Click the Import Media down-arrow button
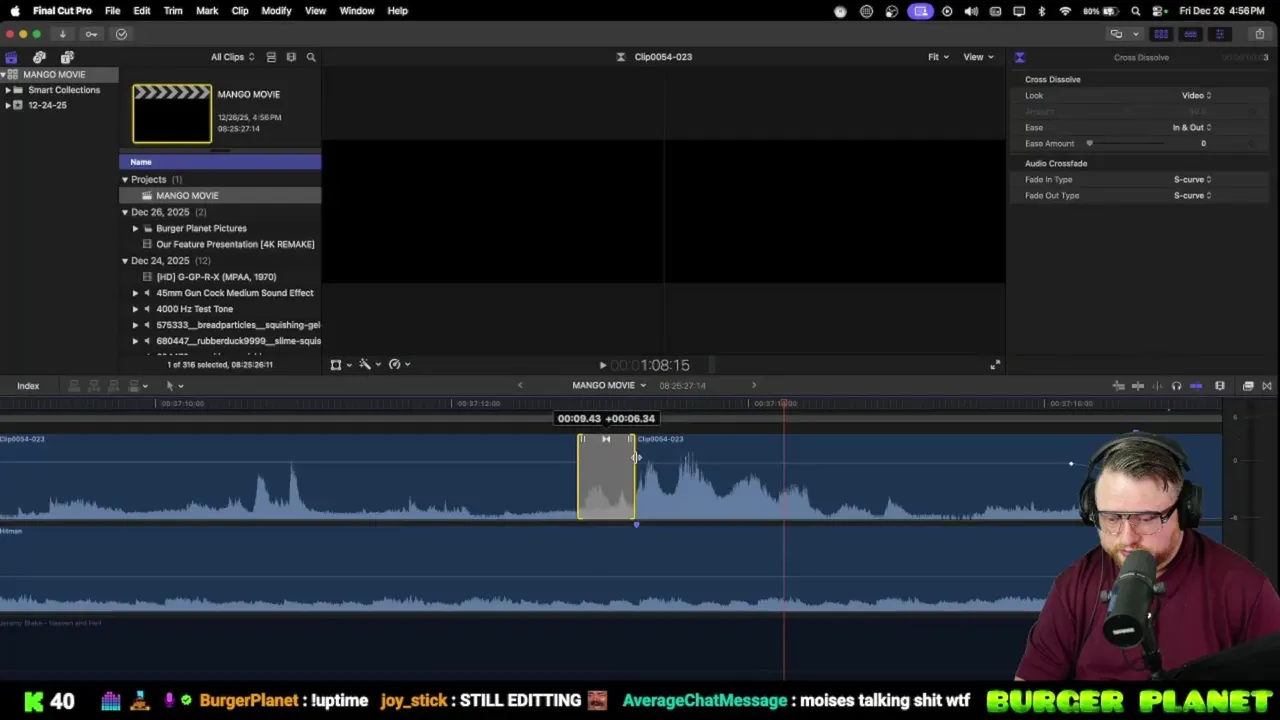Screen dimensions: 1280x720 62,34
